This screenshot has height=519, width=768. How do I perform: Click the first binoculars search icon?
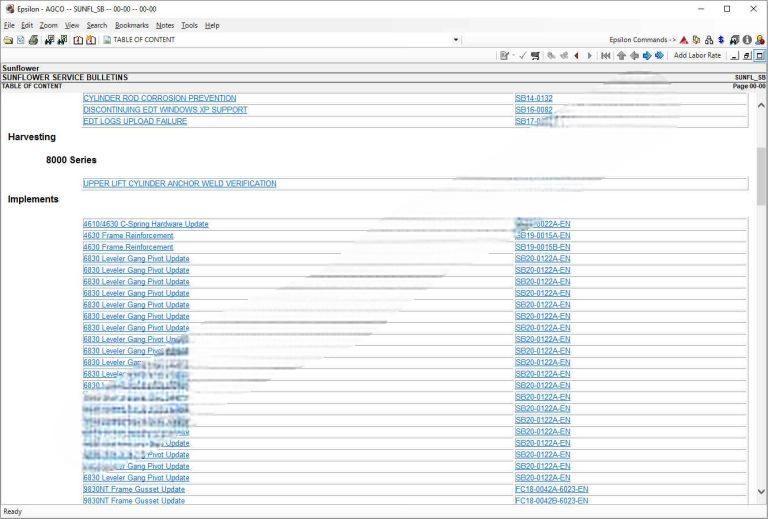(x=49, y=40)
